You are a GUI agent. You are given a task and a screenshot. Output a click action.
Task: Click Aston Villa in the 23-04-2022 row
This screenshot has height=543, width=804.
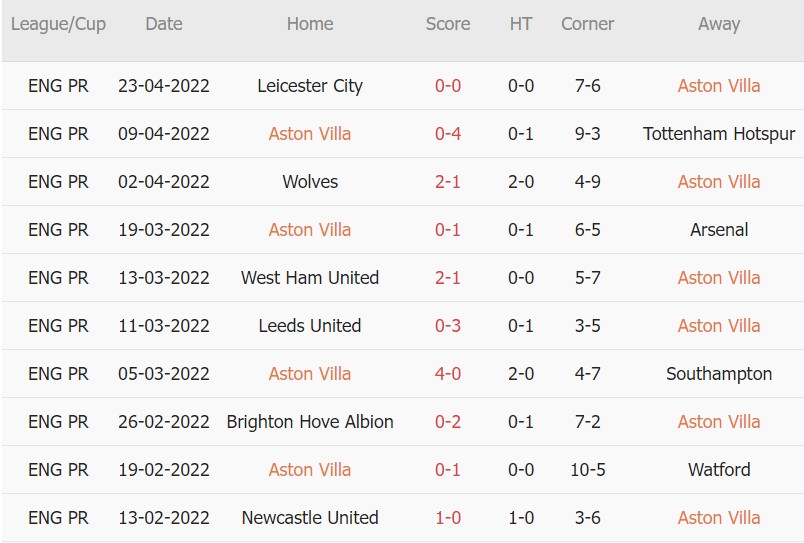click(719, 86)
